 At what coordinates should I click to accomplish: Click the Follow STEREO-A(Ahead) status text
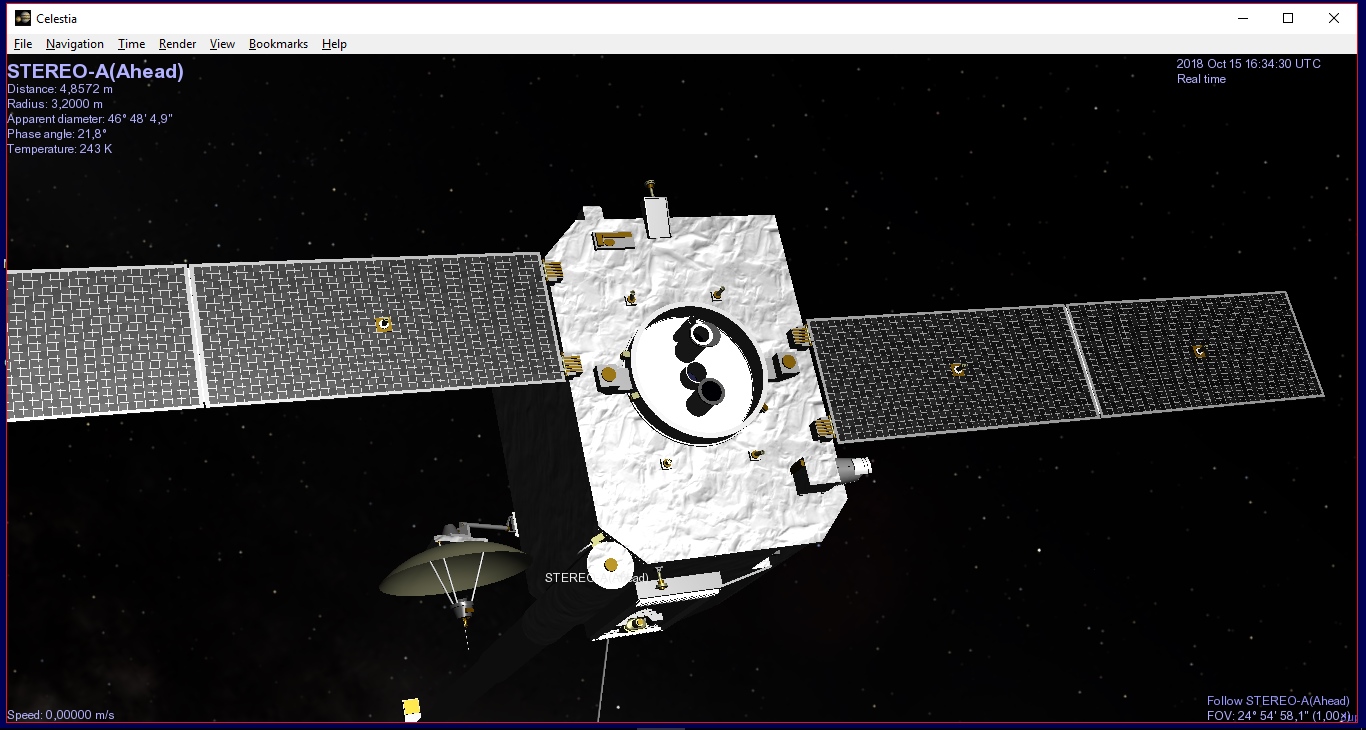click(1278, 701)
